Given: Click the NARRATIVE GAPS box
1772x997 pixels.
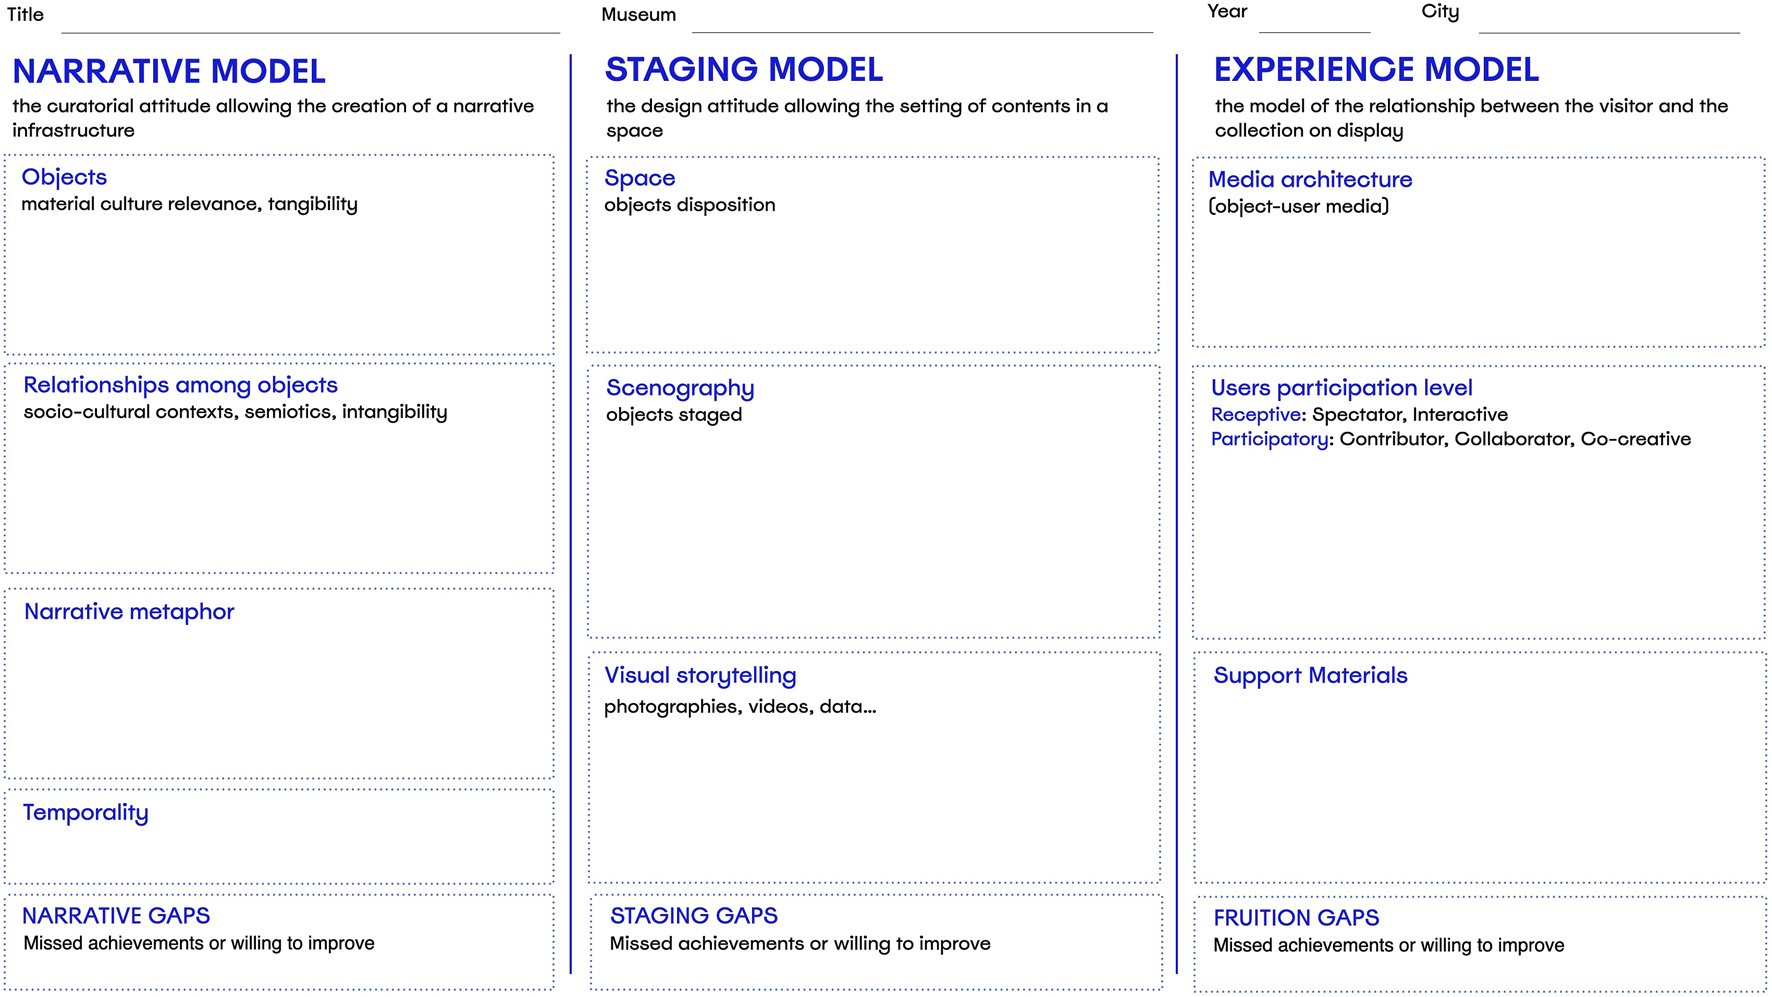Looking at the screenshot, I should pos(279,942).
